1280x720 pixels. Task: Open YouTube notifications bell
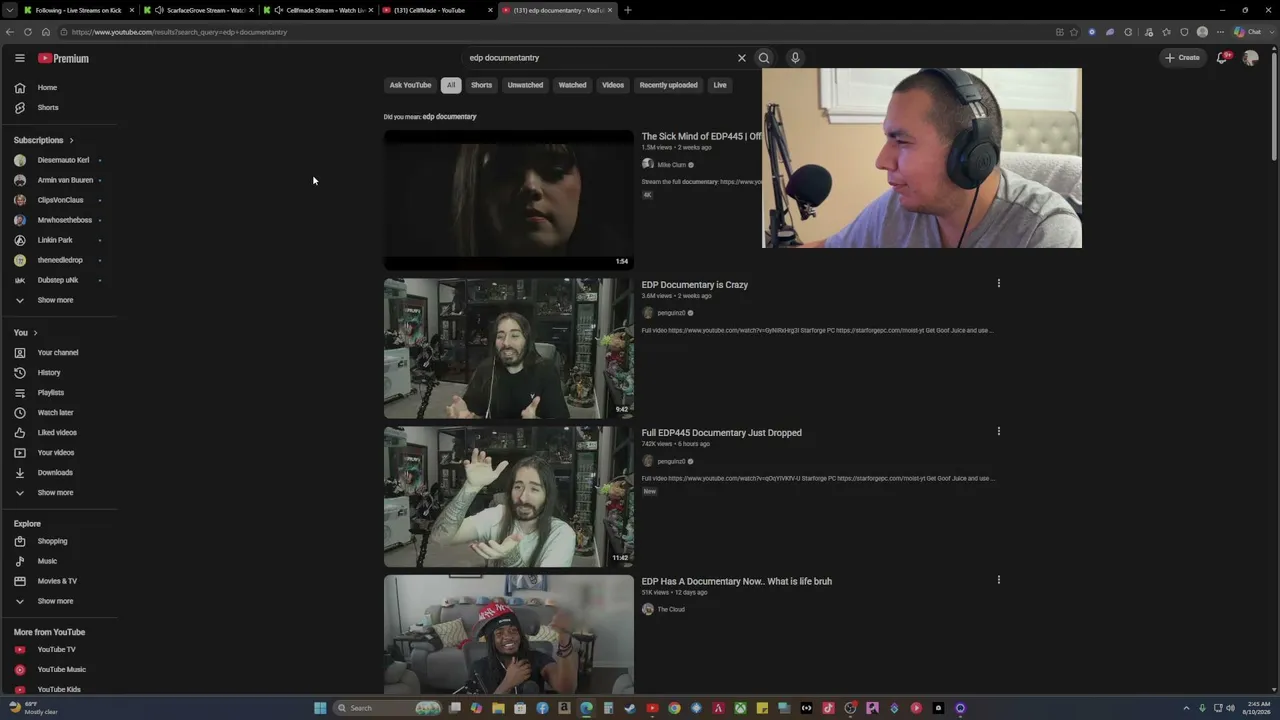[x=1222, y=58]
